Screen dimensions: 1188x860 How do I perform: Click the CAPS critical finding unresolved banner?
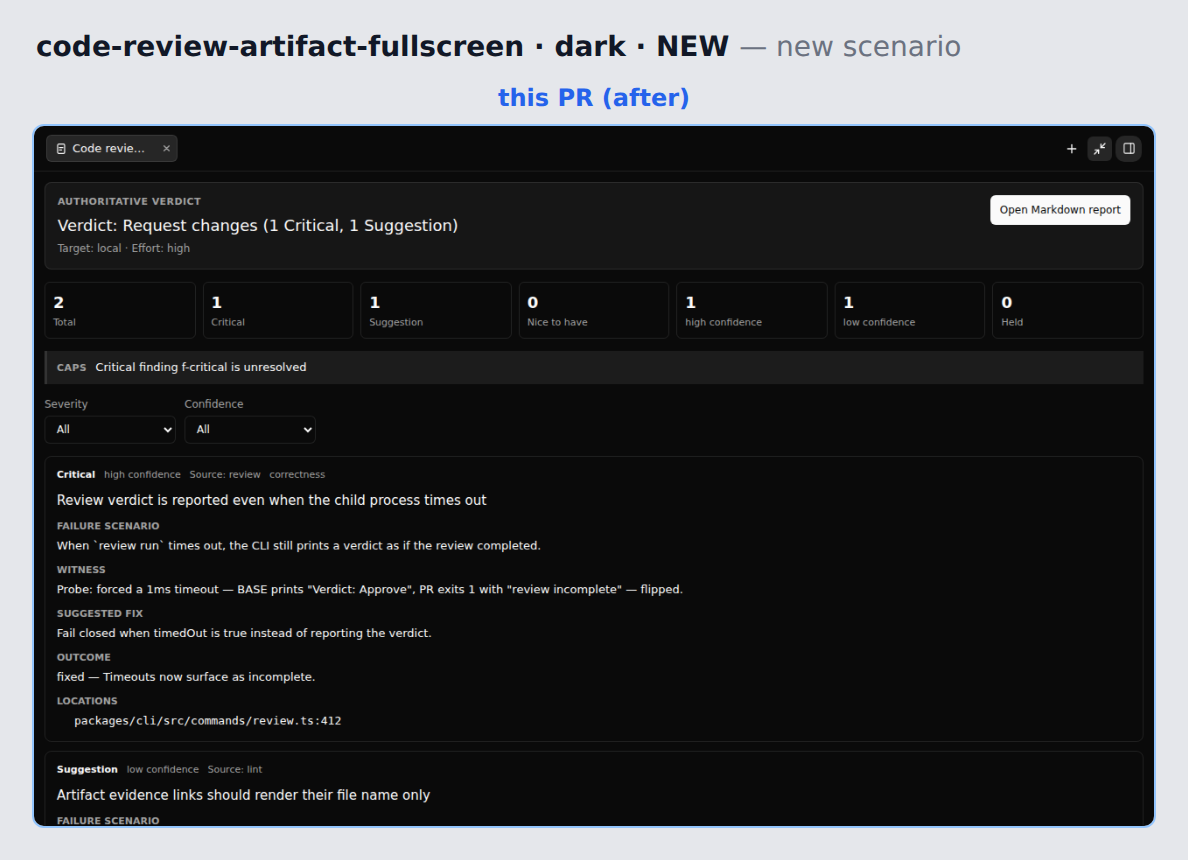594,367
